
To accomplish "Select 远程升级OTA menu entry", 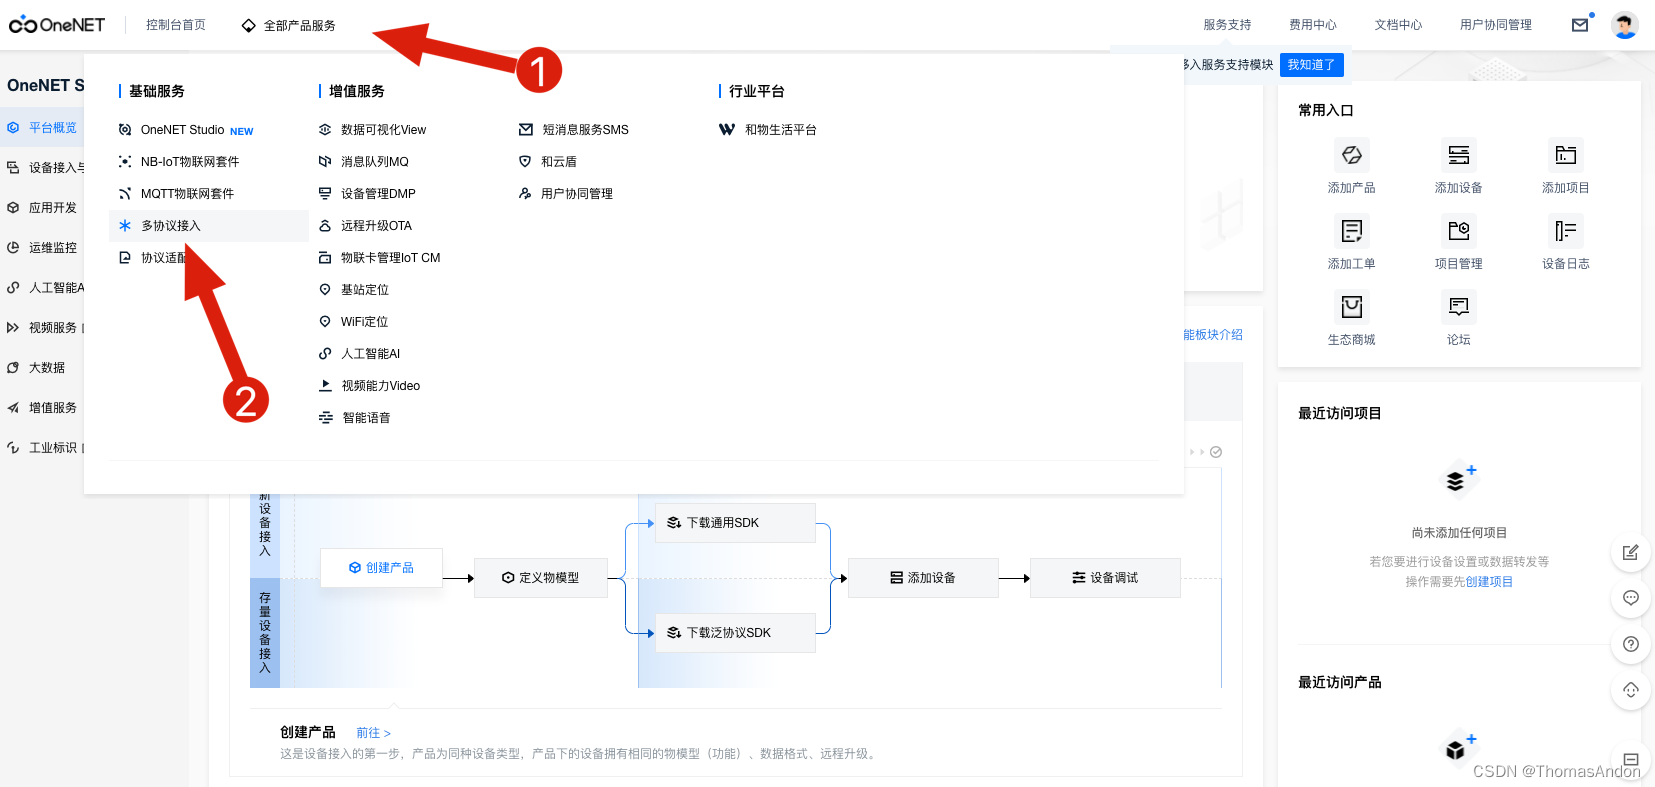I will (365, 226).
